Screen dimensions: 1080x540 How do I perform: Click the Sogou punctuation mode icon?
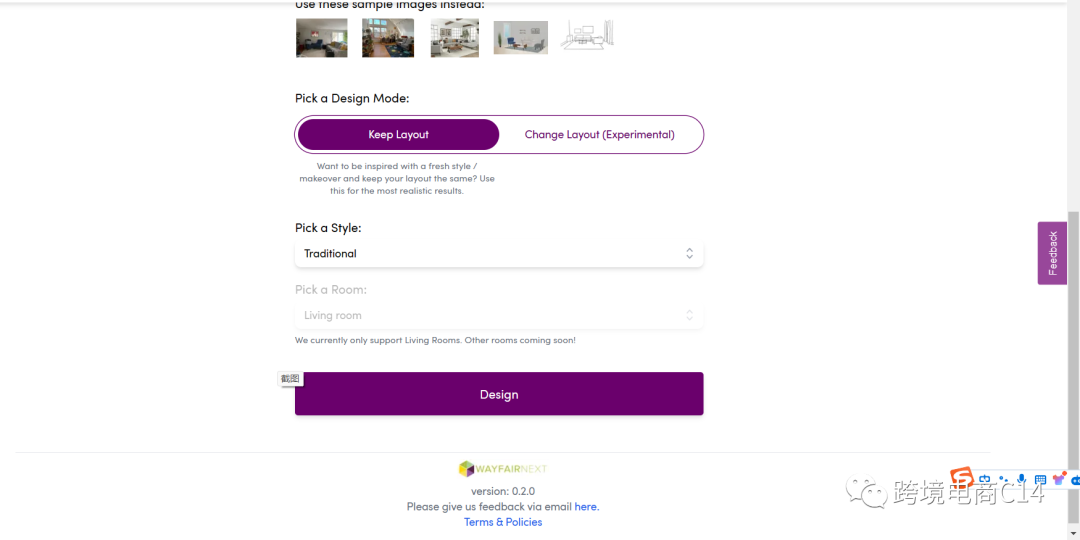coord(1003,481)
